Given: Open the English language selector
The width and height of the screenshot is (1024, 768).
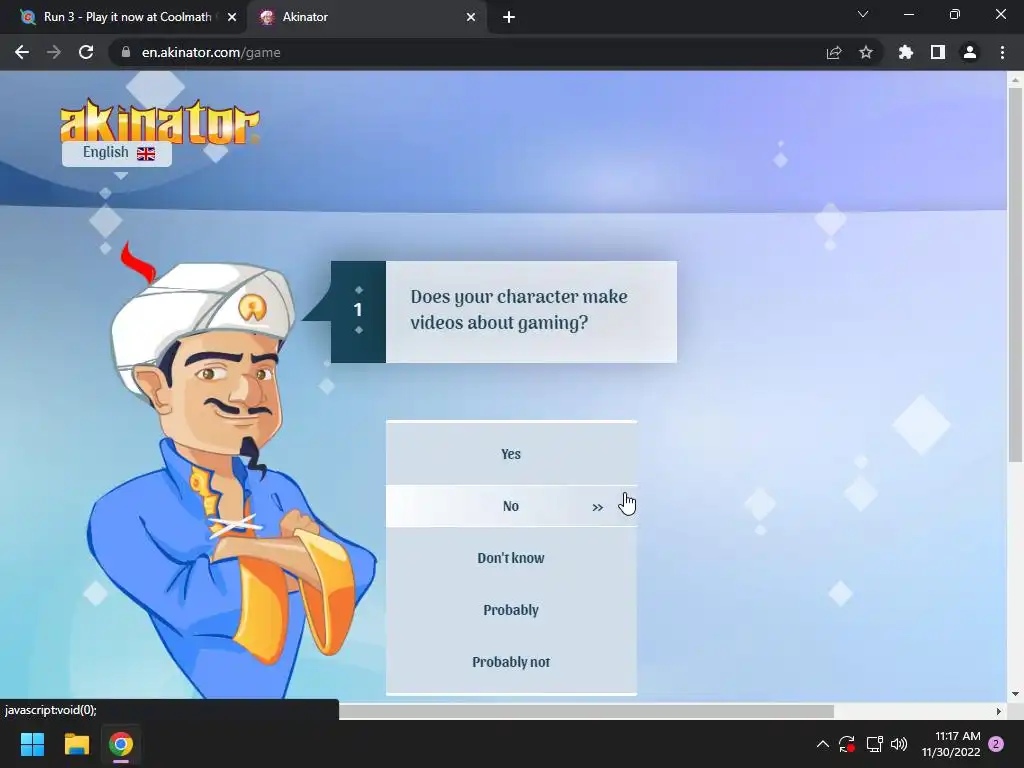Looking at the screenshot, I should coord(117,153).
